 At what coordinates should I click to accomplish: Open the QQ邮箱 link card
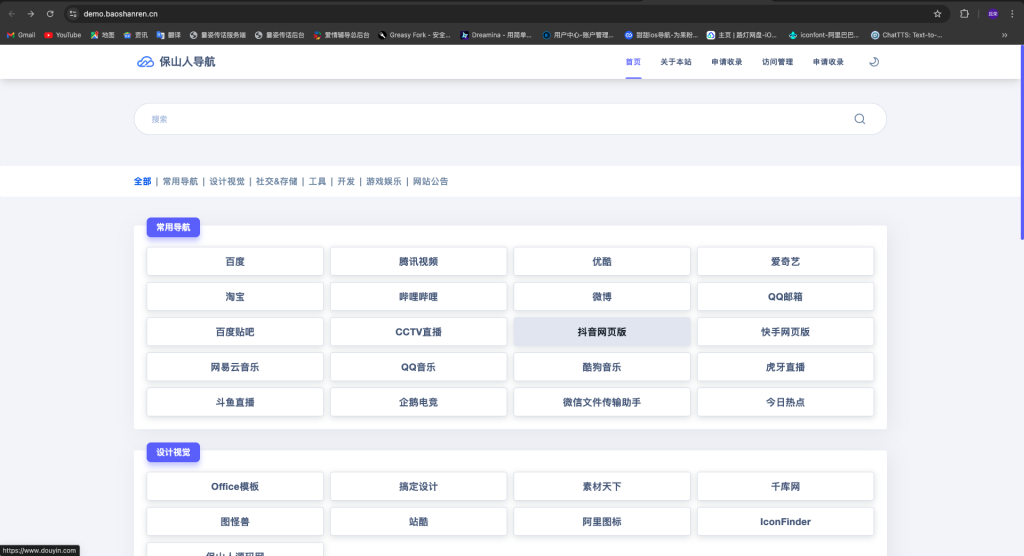pos(786,297)
